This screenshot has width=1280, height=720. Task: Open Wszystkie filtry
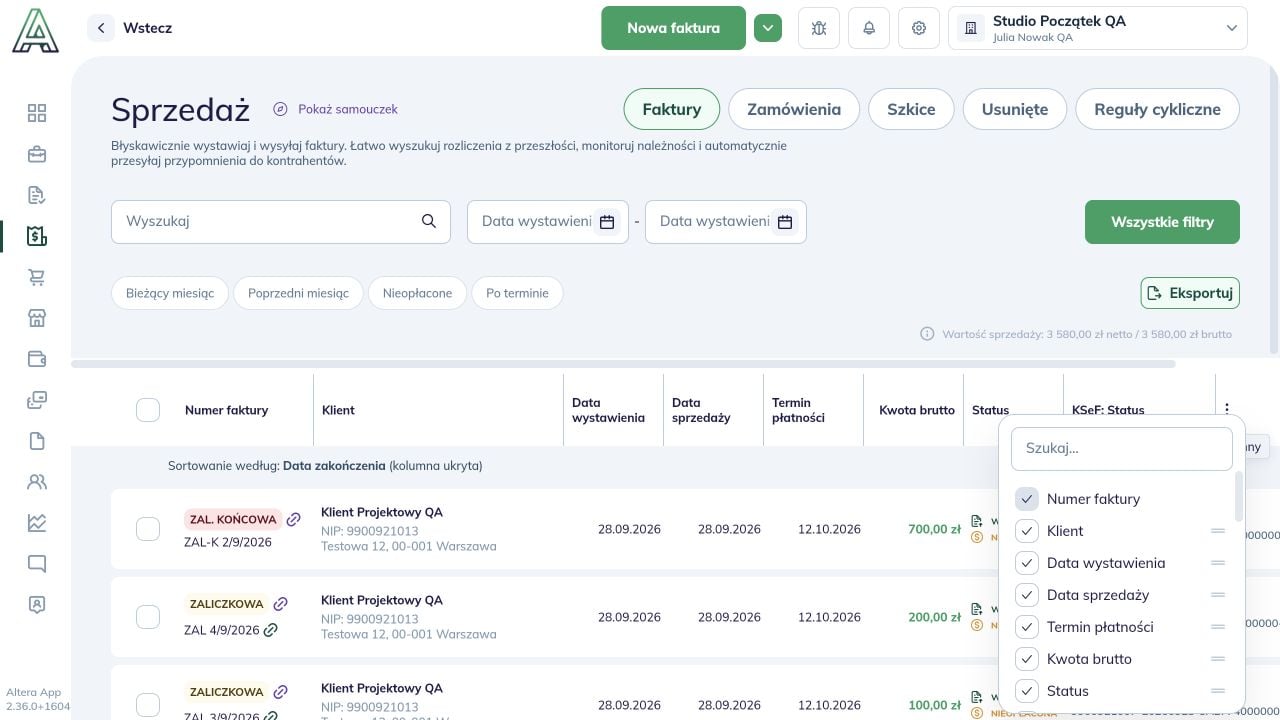pyautogui.click(x=1162, y=222)
